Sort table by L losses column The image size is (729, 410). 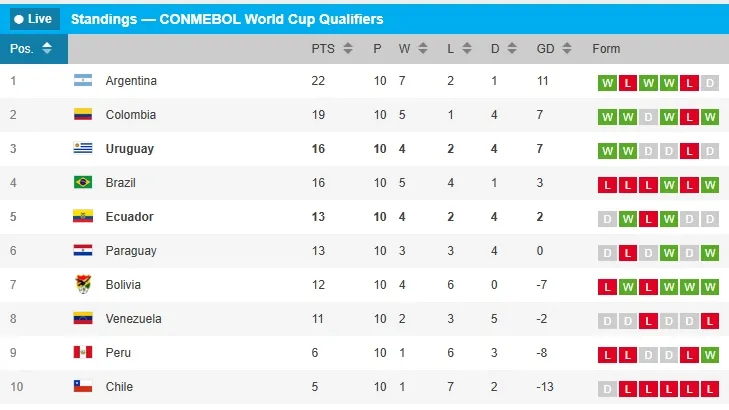tap(456, 49)
